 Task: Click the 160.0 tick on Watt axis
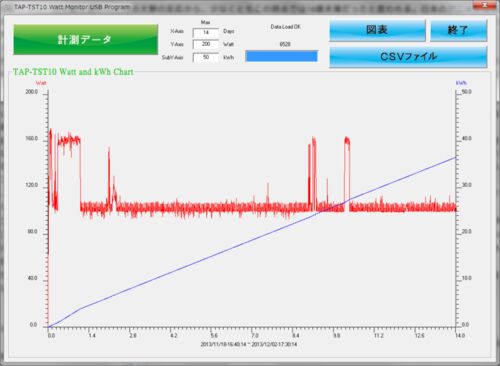tap(32, 138)
